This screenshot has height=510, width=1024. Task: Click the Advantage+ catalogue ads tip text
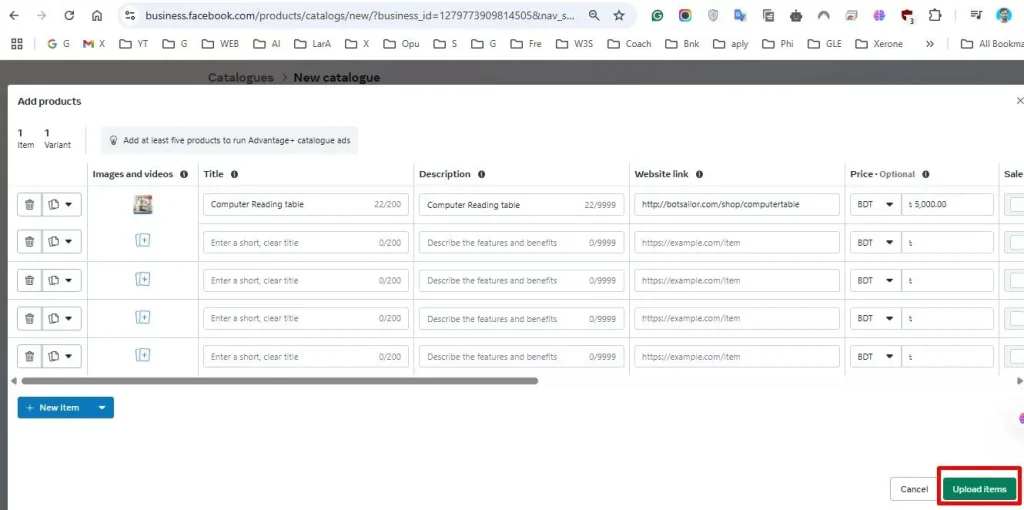[x=237, y=140]
